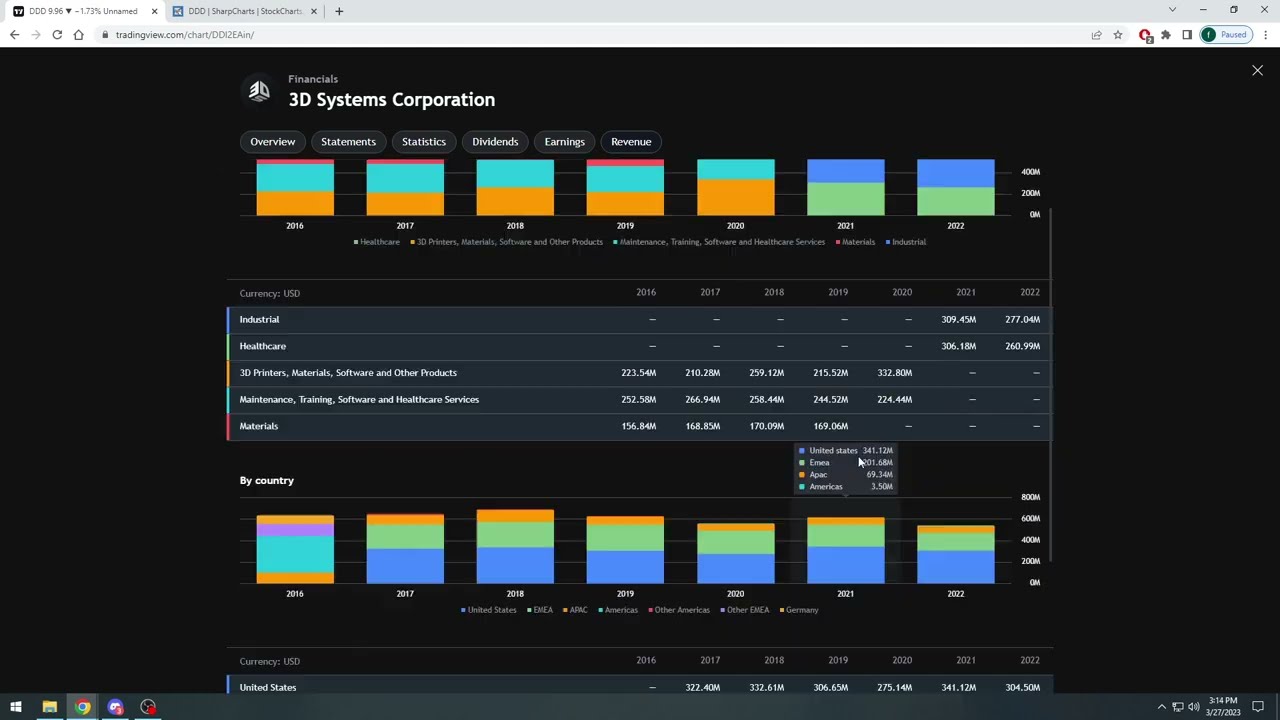This screenshot has height=720, width=1280.
Task: Open the browser home page
Action: [x=78, y=35]
